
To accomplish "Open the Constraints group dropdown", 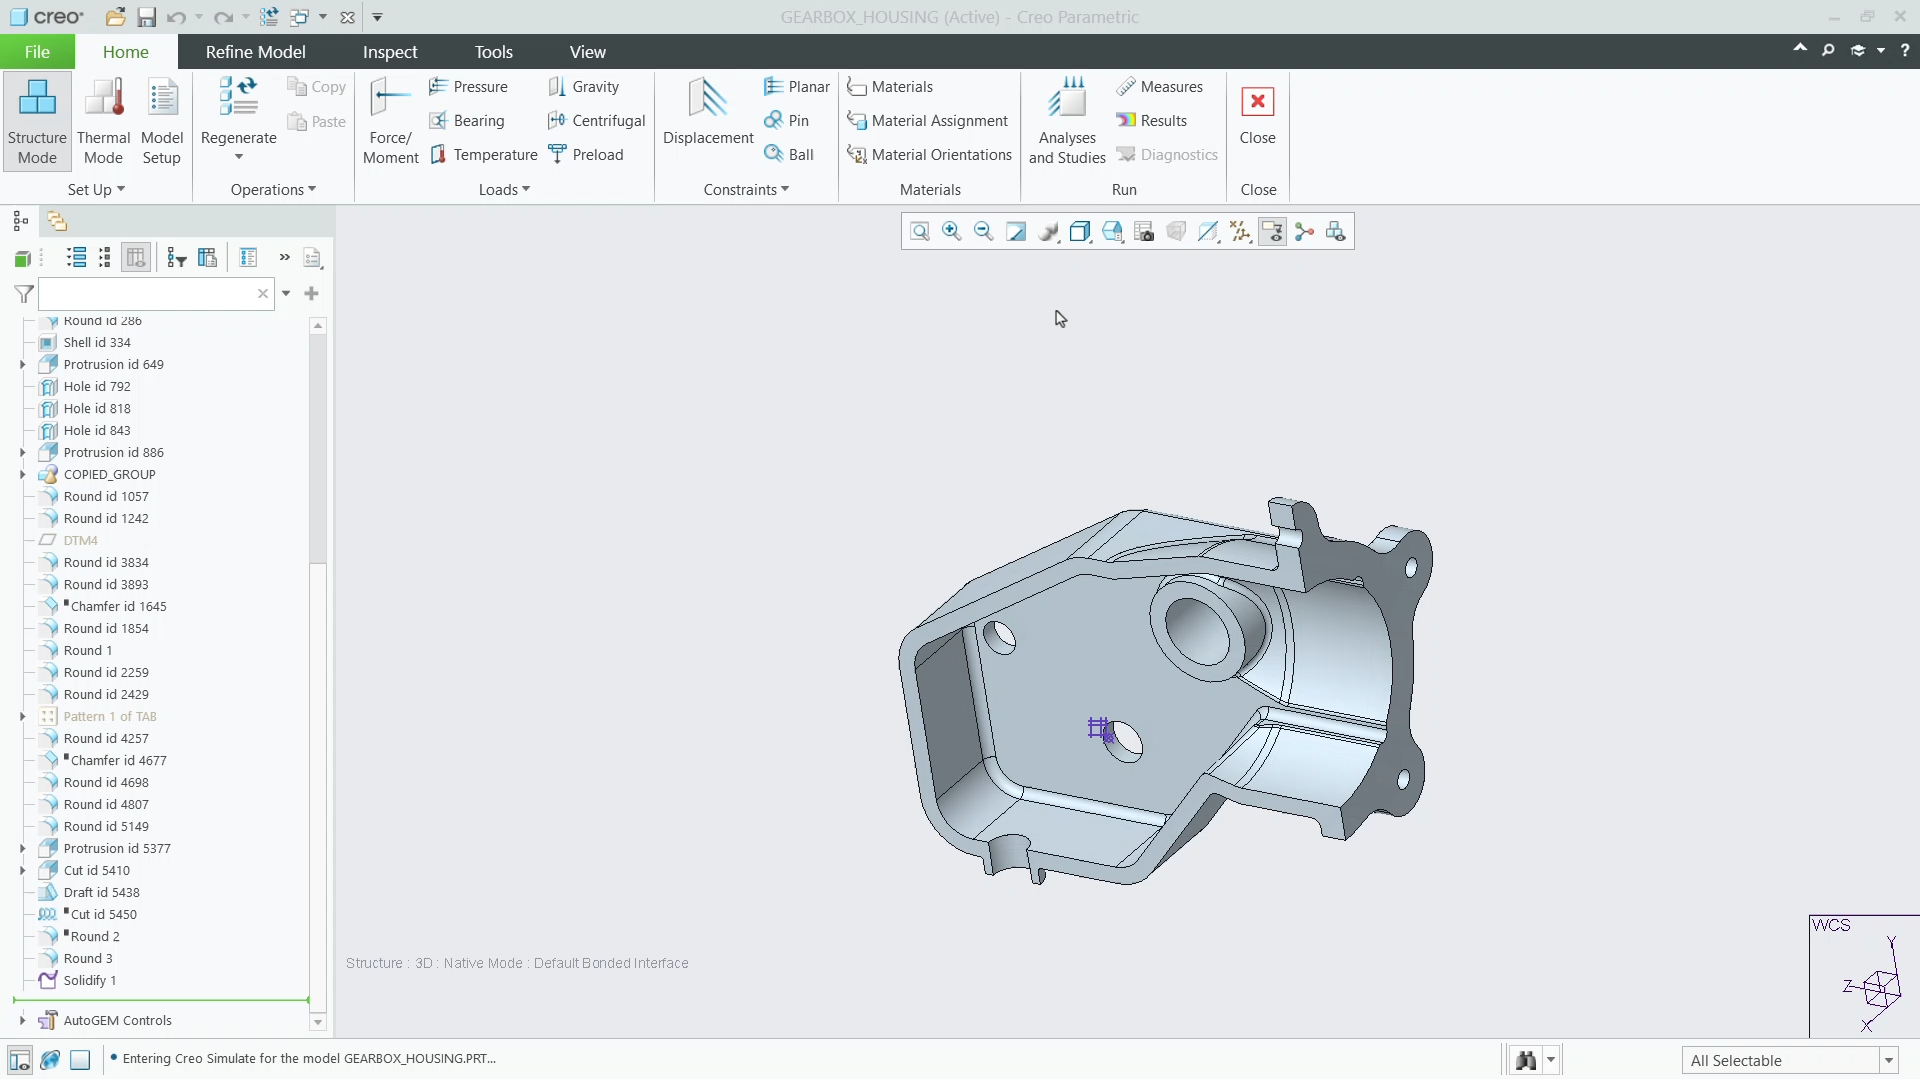I will [746, 190].
